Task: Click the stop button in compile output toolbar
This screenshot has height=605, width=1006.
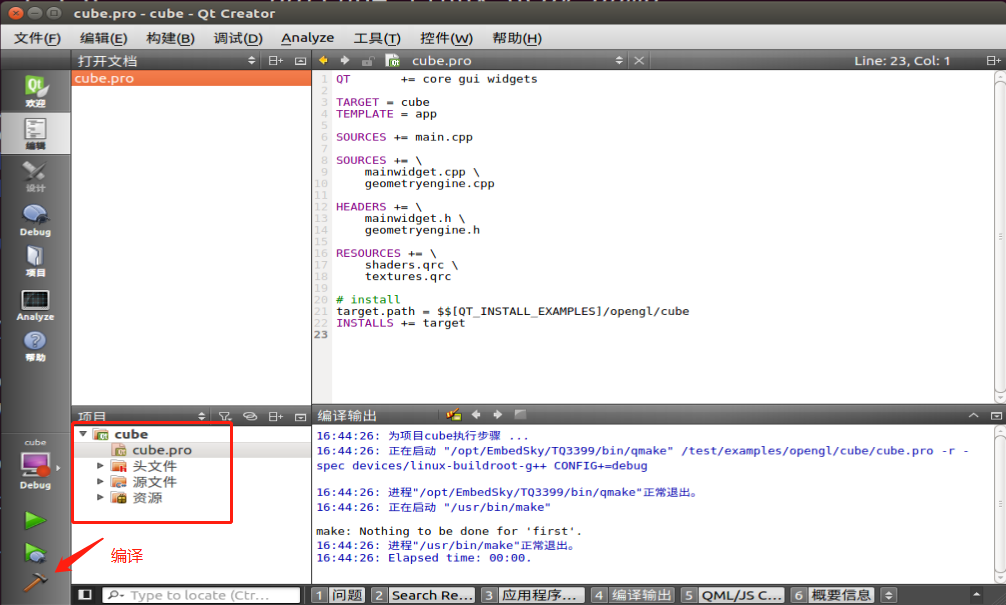Action: pyautogui.click(x=520, y=414)
